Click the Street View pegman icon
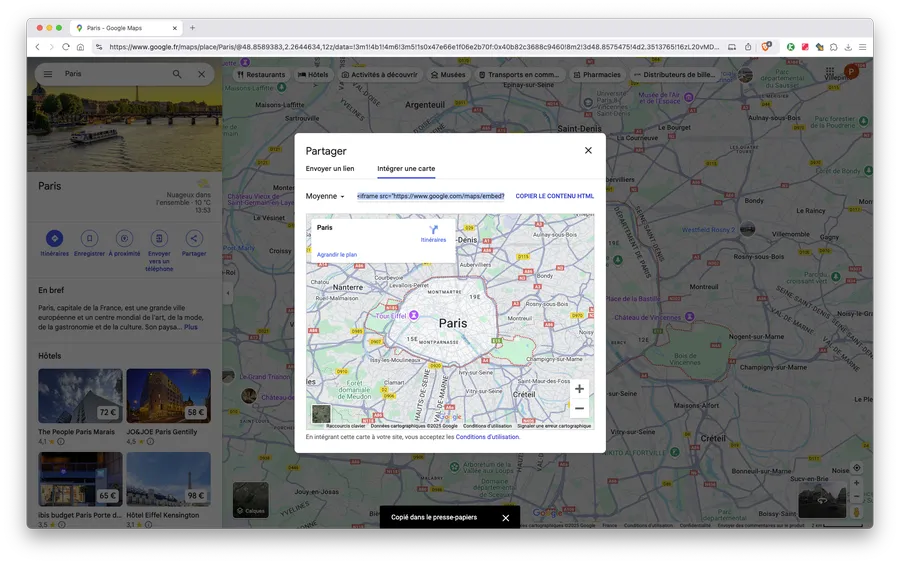Viewport: 900px width, 564px height. [x=856, y=512]
